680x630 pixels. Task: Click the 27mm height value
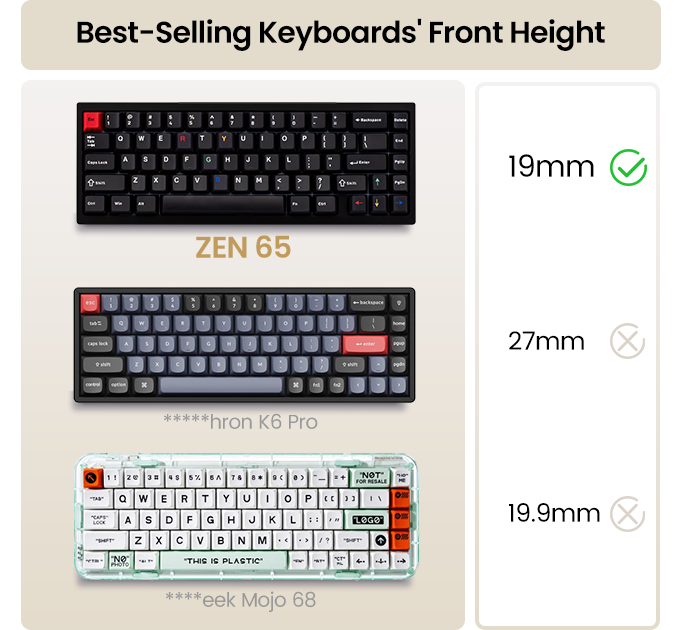(x=546, y=341)
